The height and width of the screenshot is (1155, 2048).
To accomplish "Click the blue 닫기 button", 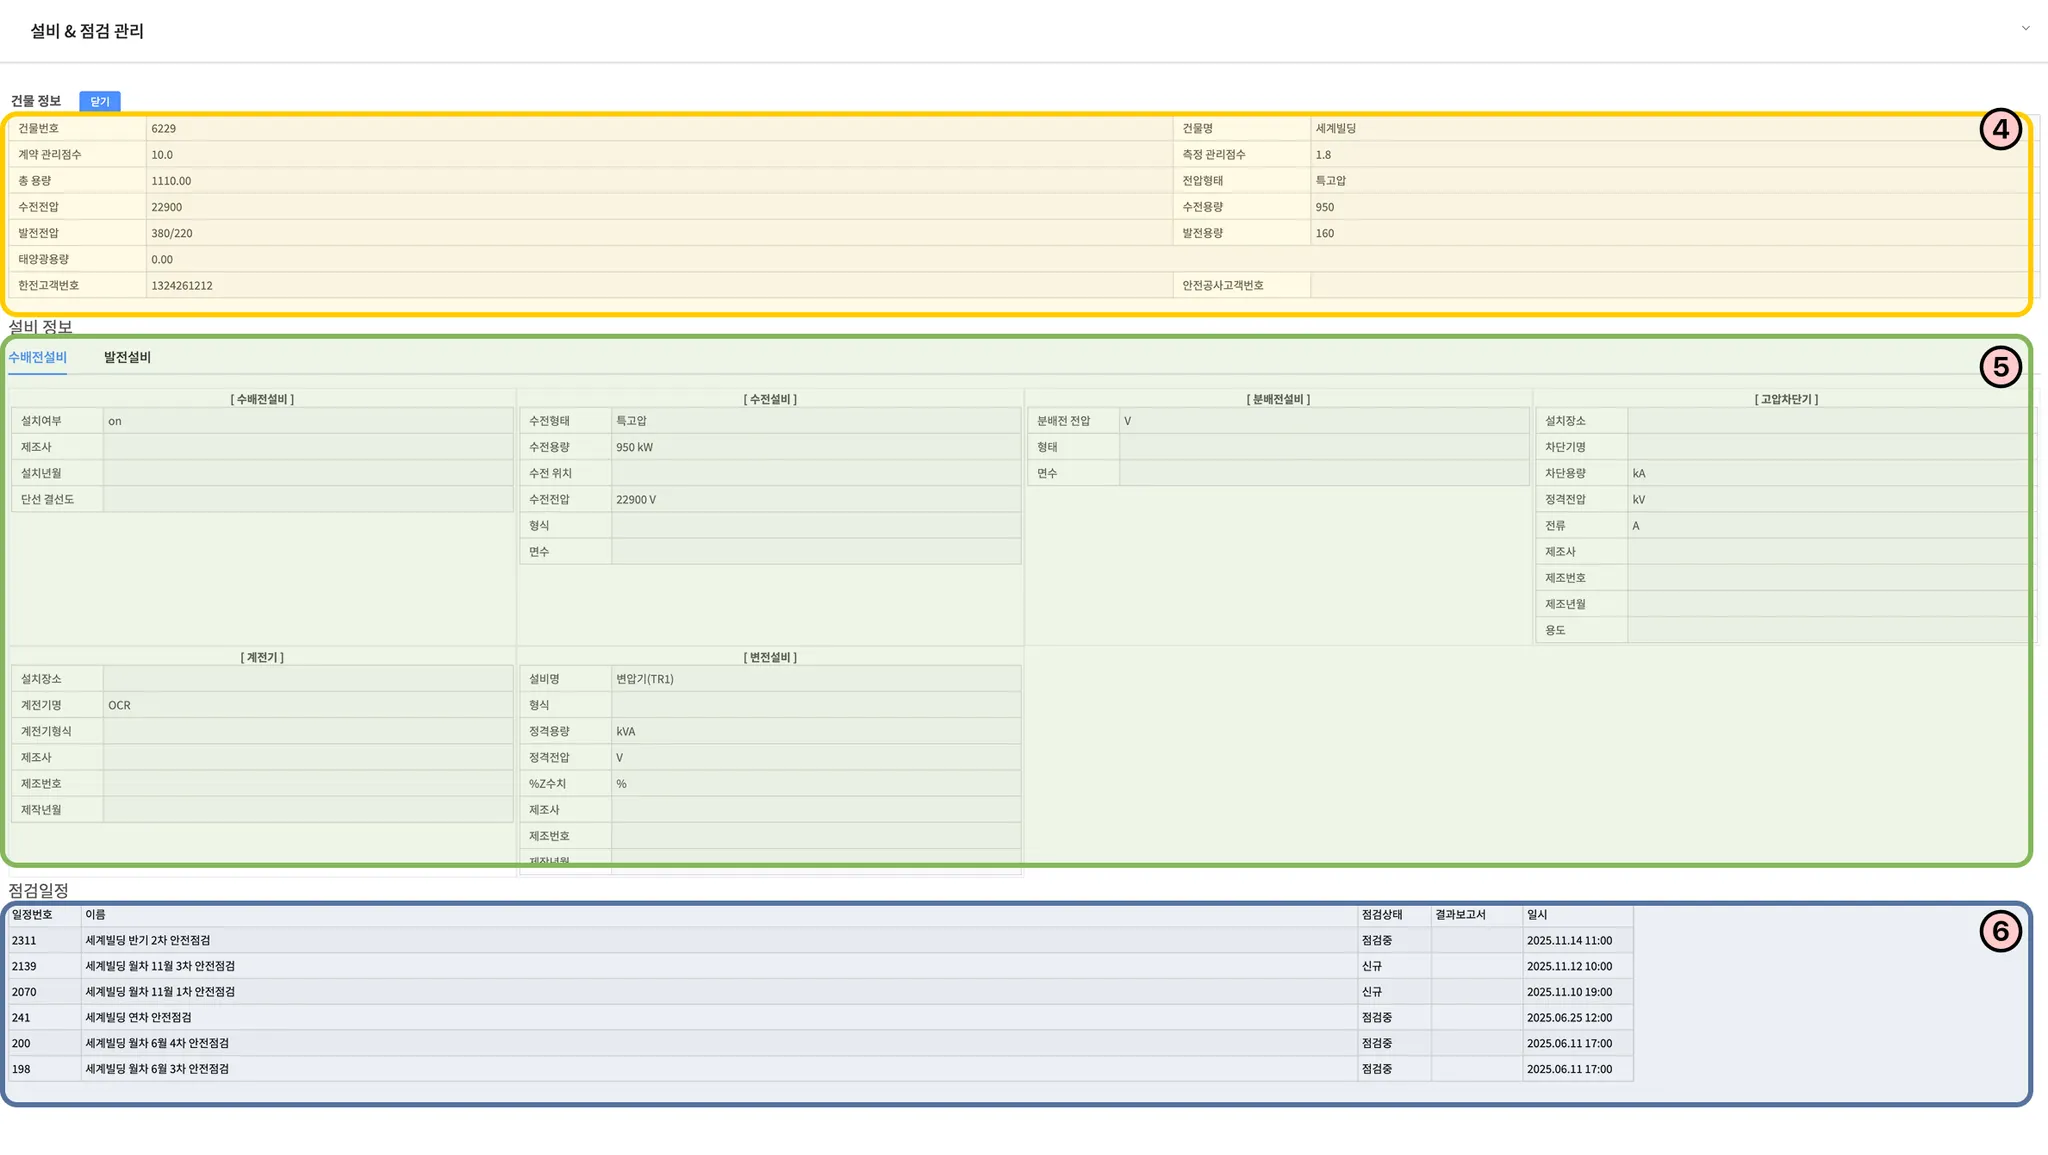I will [100, 101].
